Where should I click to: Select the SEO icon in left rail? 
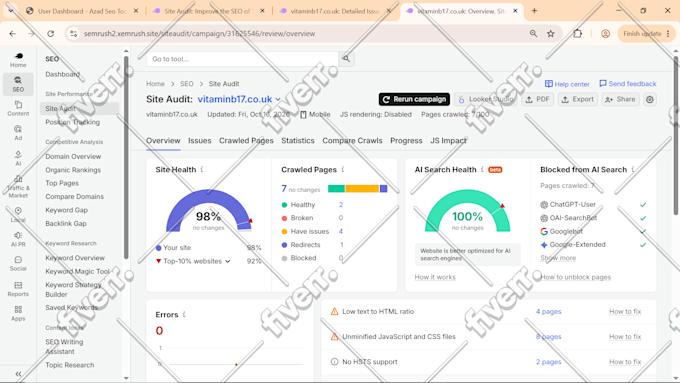coord(18,84)
